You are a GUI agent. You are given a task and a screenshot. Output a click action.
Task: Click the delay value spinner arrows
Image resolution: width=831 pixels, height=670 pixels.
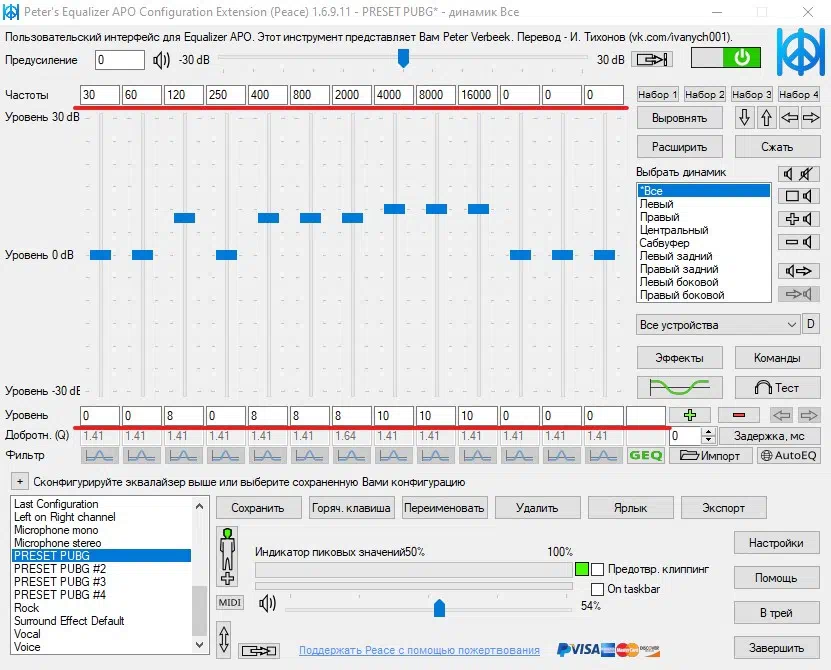pos(709,436)
